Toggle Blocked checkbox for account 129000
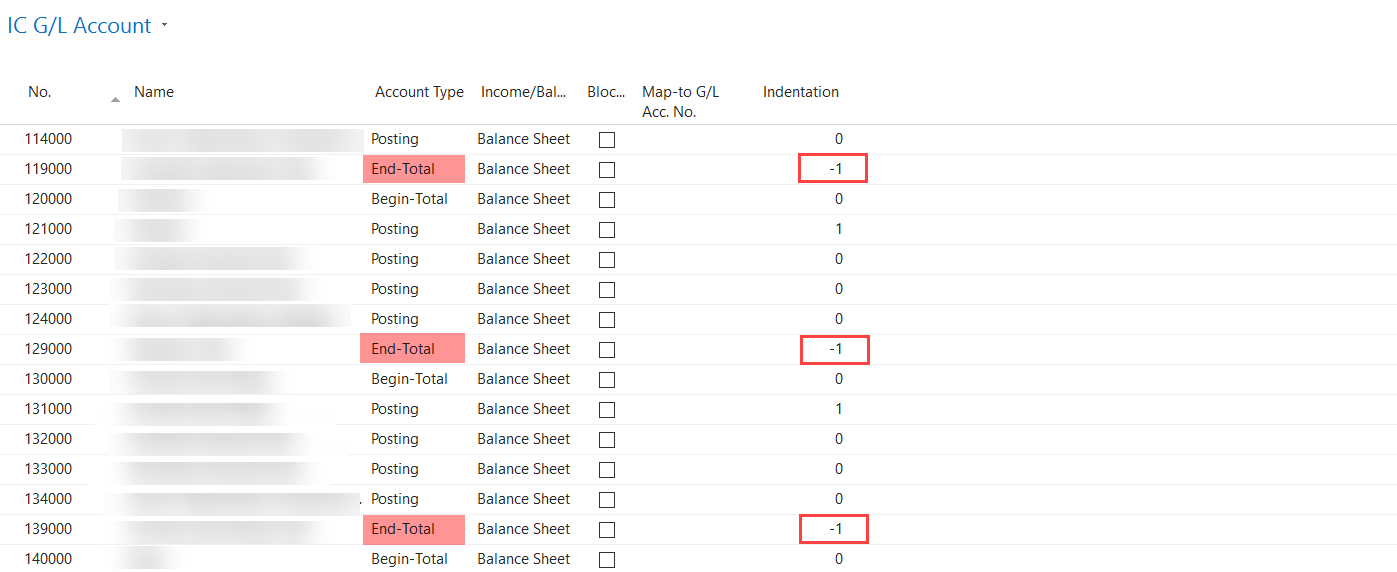 click(607, 350)
